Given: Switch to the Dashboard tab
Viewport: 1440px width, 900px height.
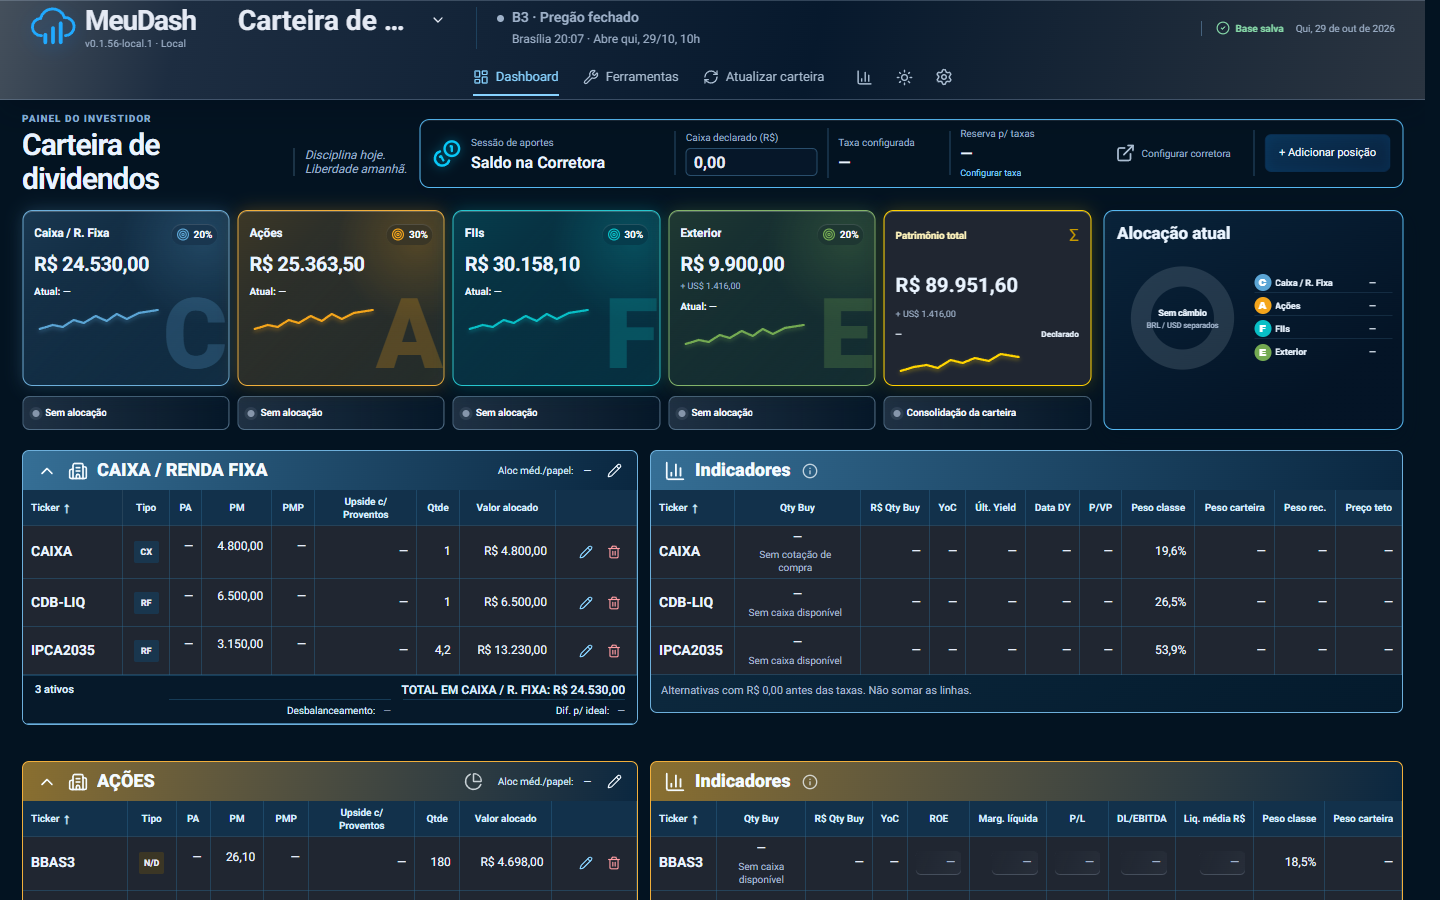Looking at the screenshot, I should pyautogui.click(x=516, y=77).
